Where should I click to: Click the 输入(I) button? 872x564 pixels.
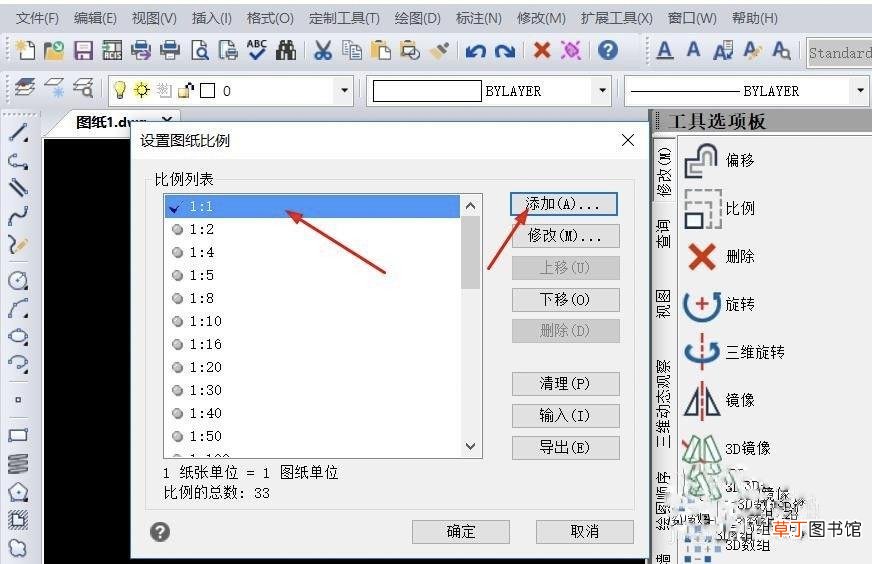(x=566, y=415)
